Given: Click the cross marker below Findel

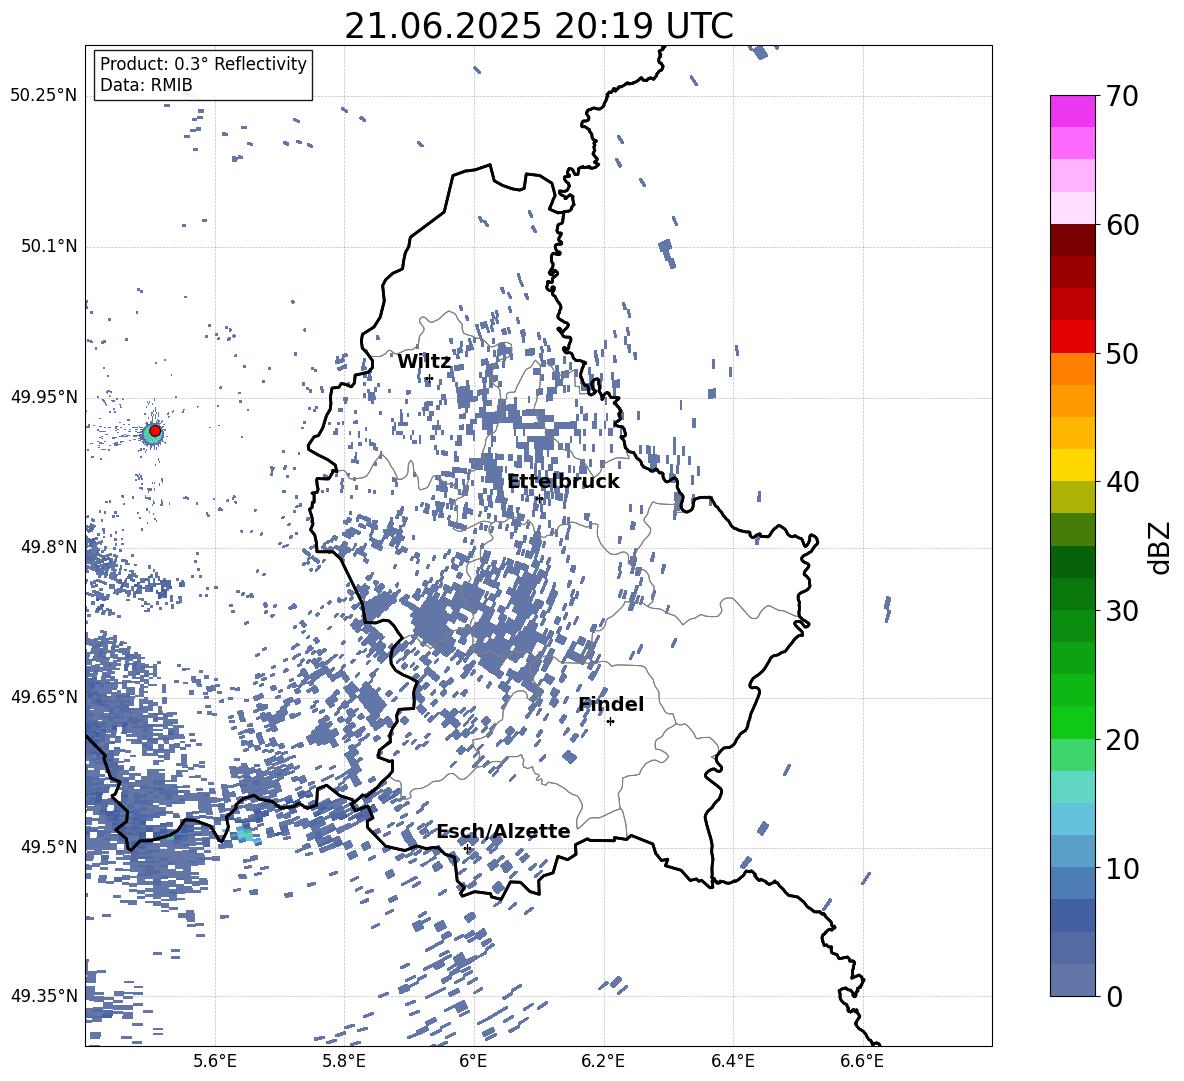Looking at the screenshot, I should tap(610, 722).
